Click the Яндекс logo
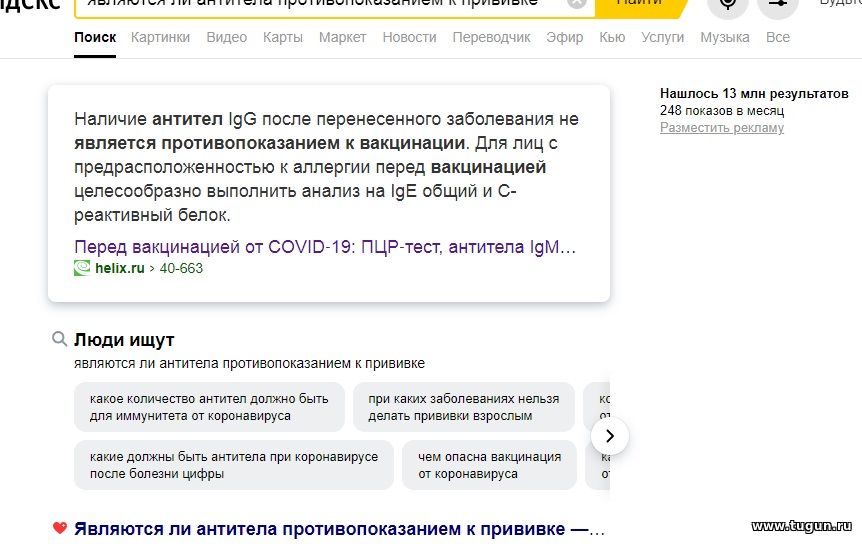 pyautogui.click(x=30, y=4)
